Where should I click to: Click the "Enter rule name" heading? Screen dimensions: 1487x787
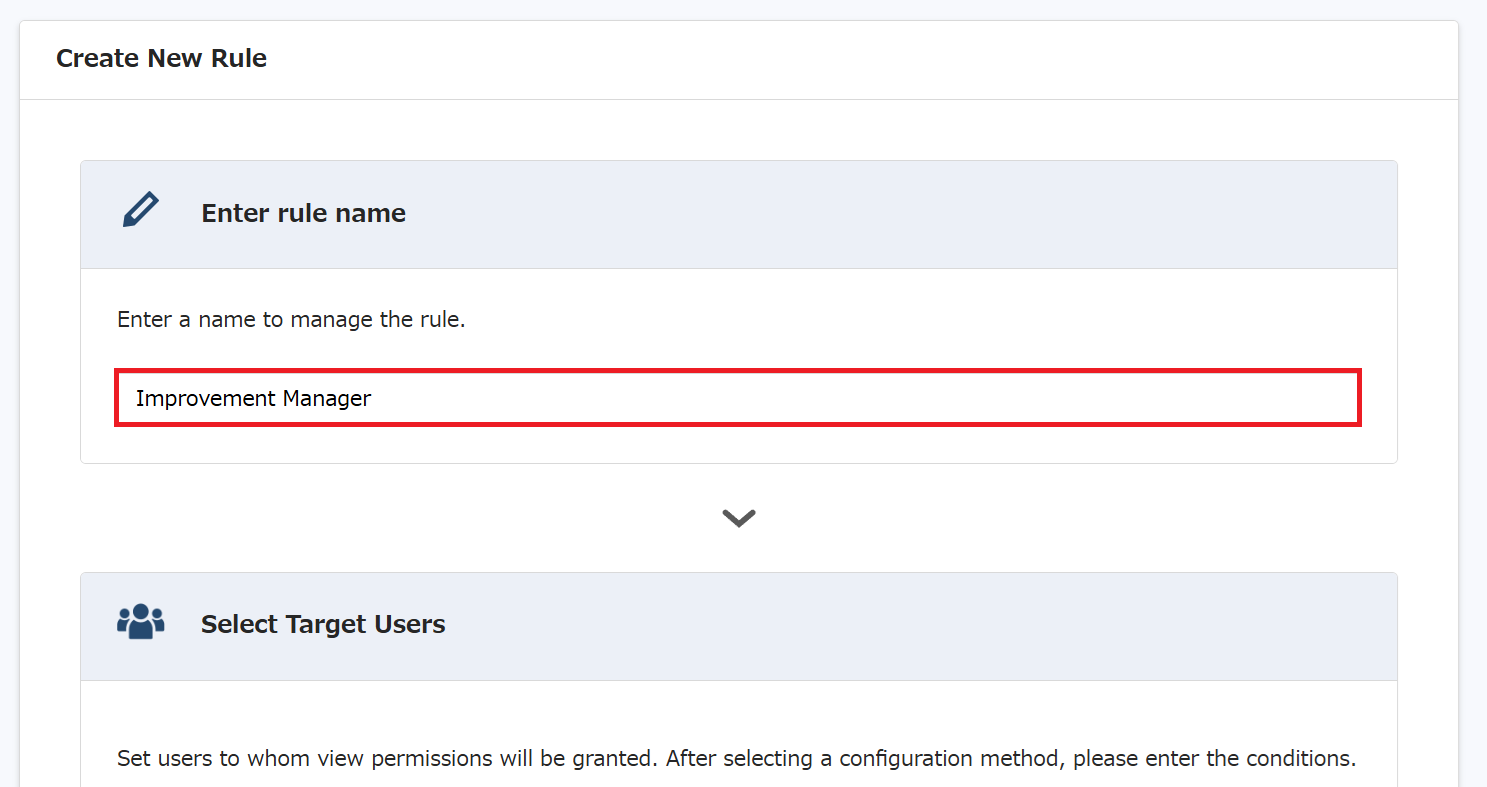303,213
